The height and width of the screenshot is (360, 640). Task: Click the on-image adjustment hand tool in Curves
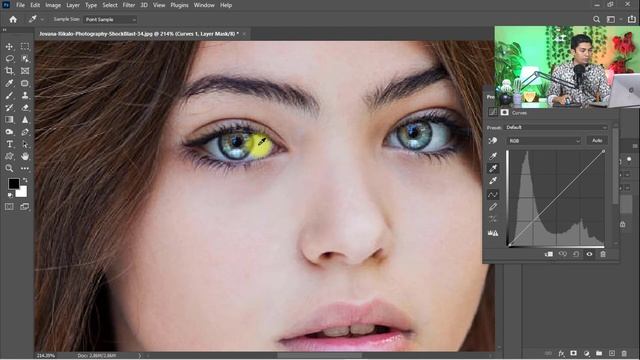click(493, 141)
